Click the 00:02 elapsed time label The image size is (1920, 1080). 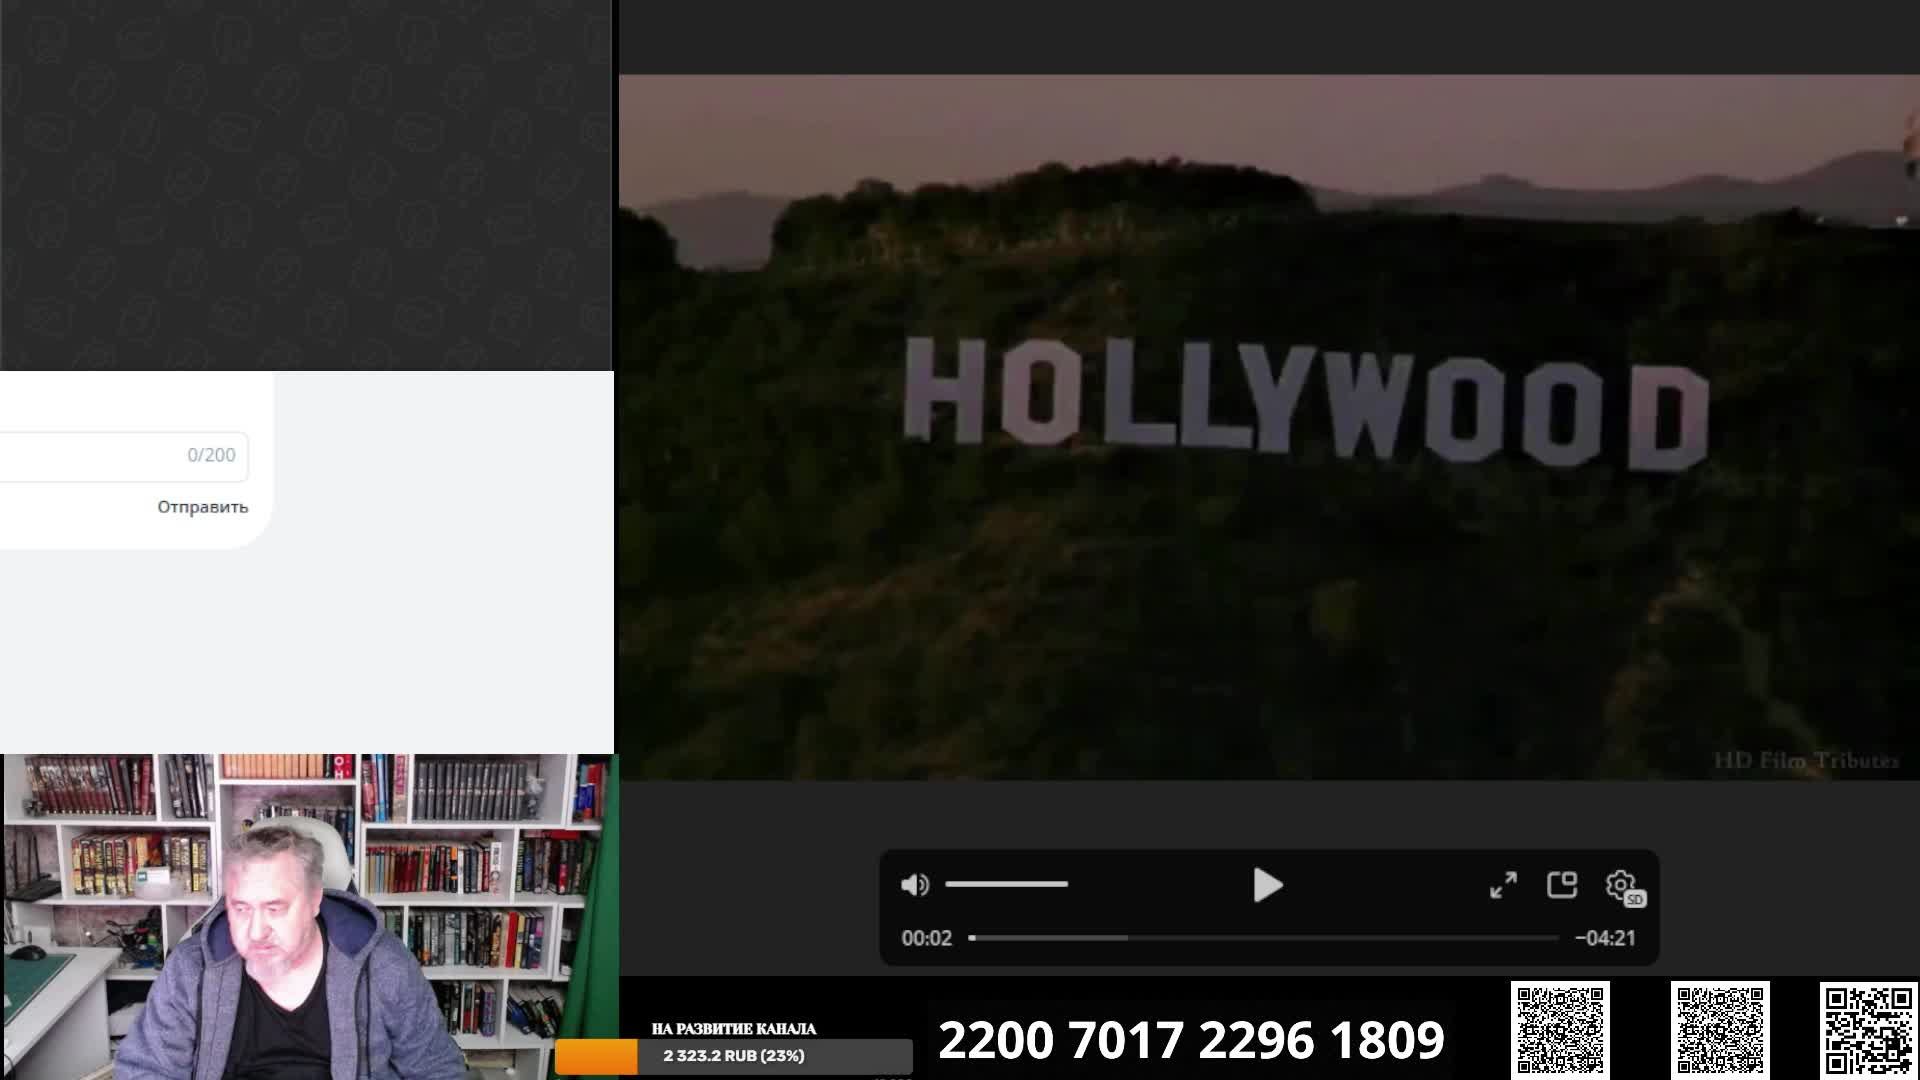pyautogui.click(x=926, y=938)
